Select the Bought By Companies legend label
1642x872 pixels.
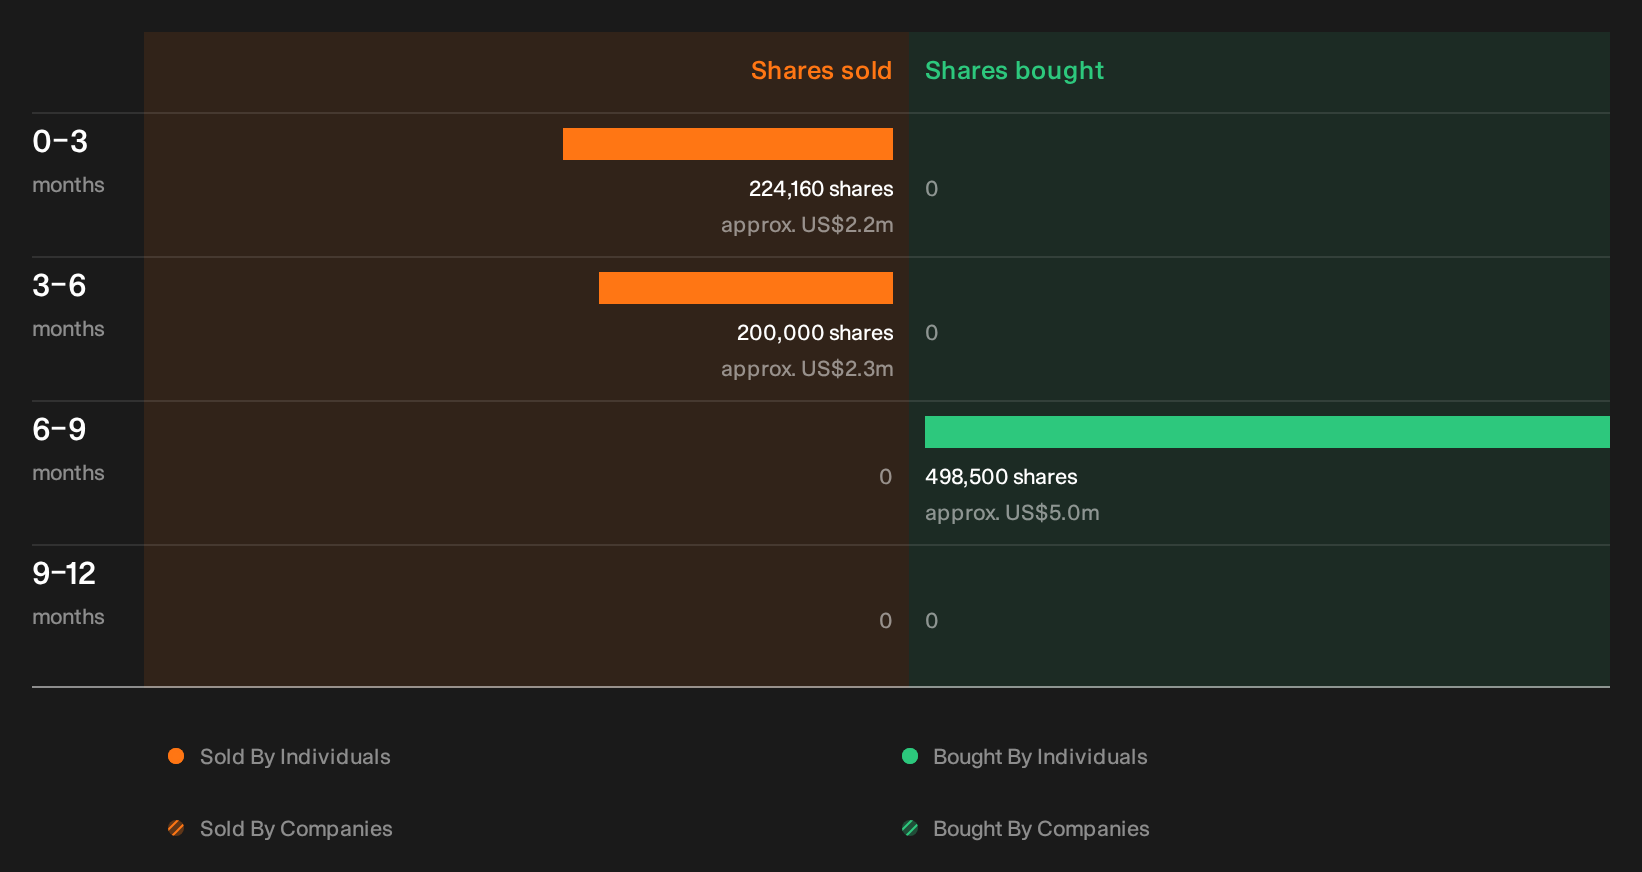point(1041,829)
